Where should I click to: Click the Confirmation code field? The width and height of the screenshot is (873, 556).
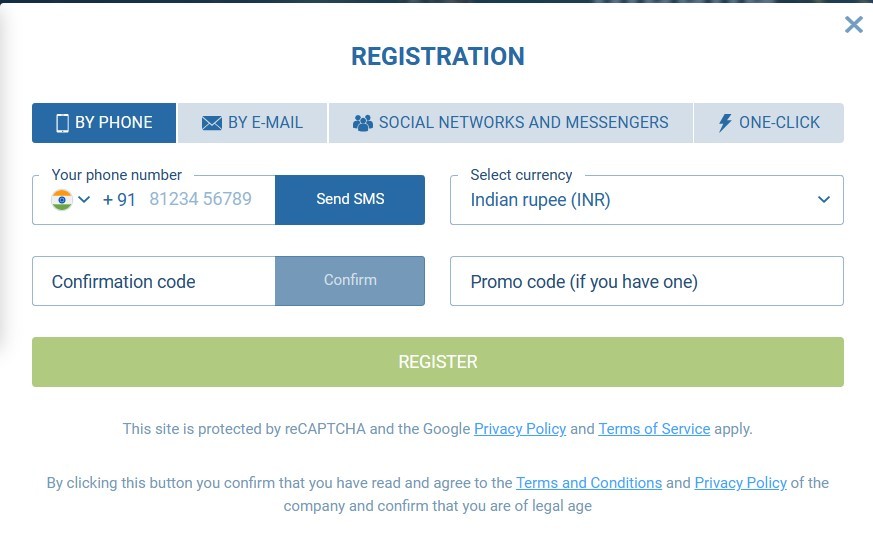point(154,281)
